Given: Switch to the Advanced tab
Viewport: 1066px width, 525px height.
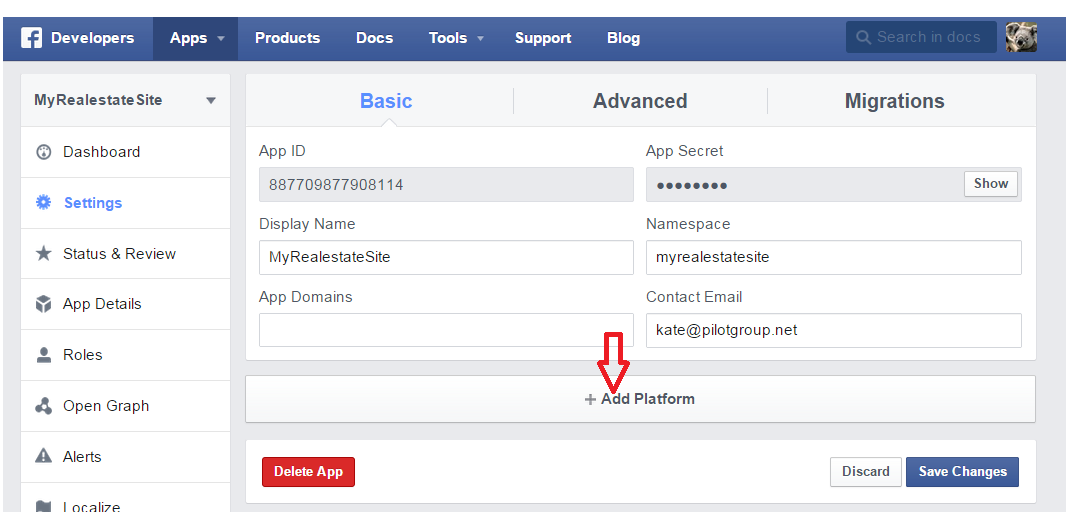Looking at the screenshot, I should tap(640, 101).
